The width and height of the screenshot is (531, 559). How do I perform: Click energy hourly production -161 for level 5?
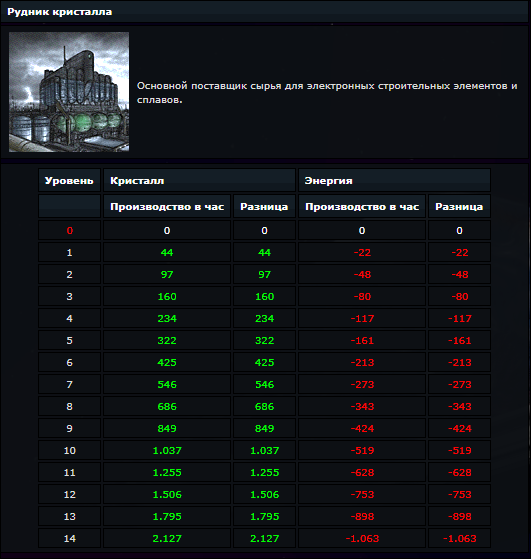pos(362,340)
